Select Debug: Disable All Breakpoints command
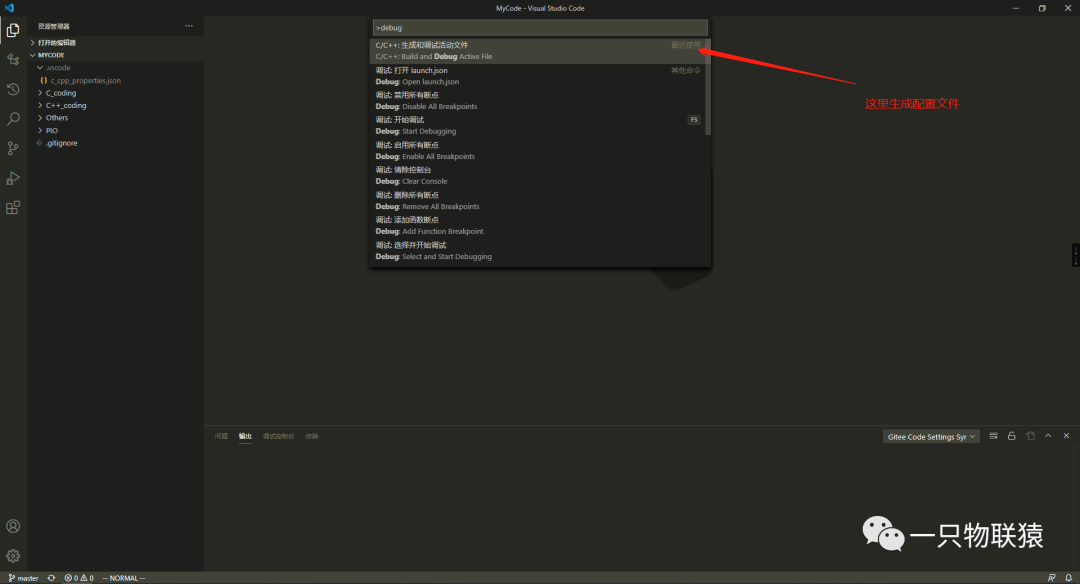1080x584 pixels. coord(537,101)
